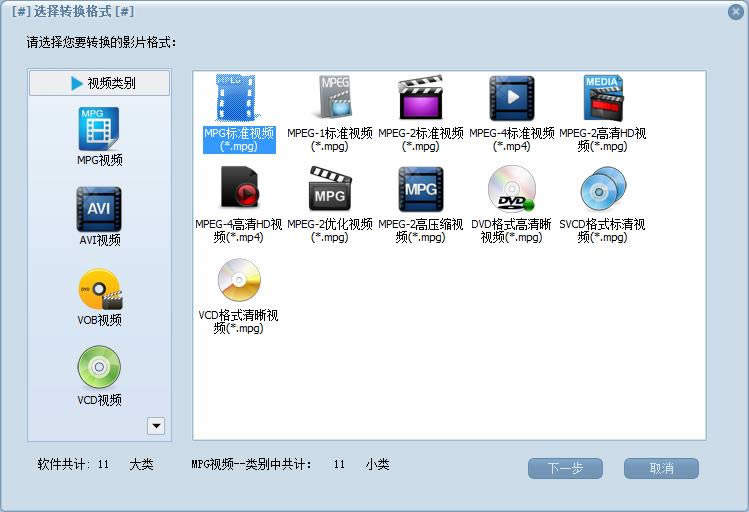
Task: Choose SVCD格式标清视频 blue discs icon
Action: click(603, 189)
